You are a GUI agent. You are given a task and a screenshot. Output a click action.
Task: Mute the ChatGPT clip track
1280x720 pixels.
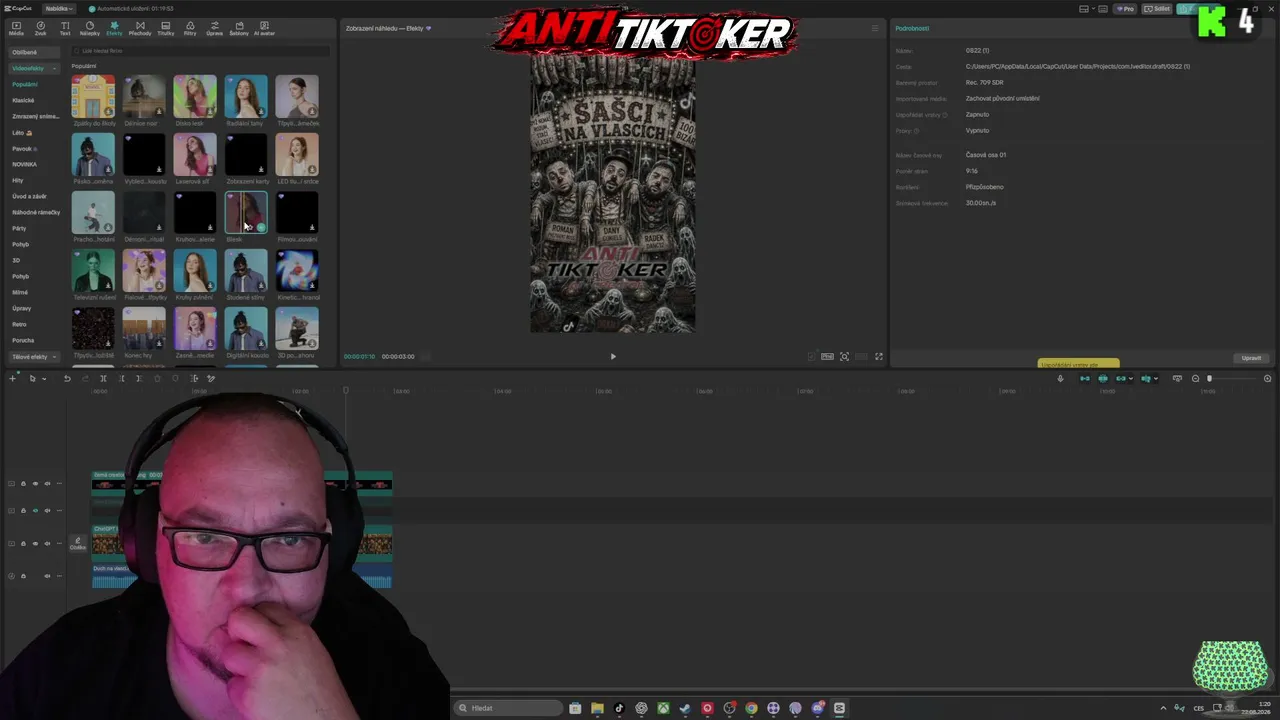coord(47,544)
